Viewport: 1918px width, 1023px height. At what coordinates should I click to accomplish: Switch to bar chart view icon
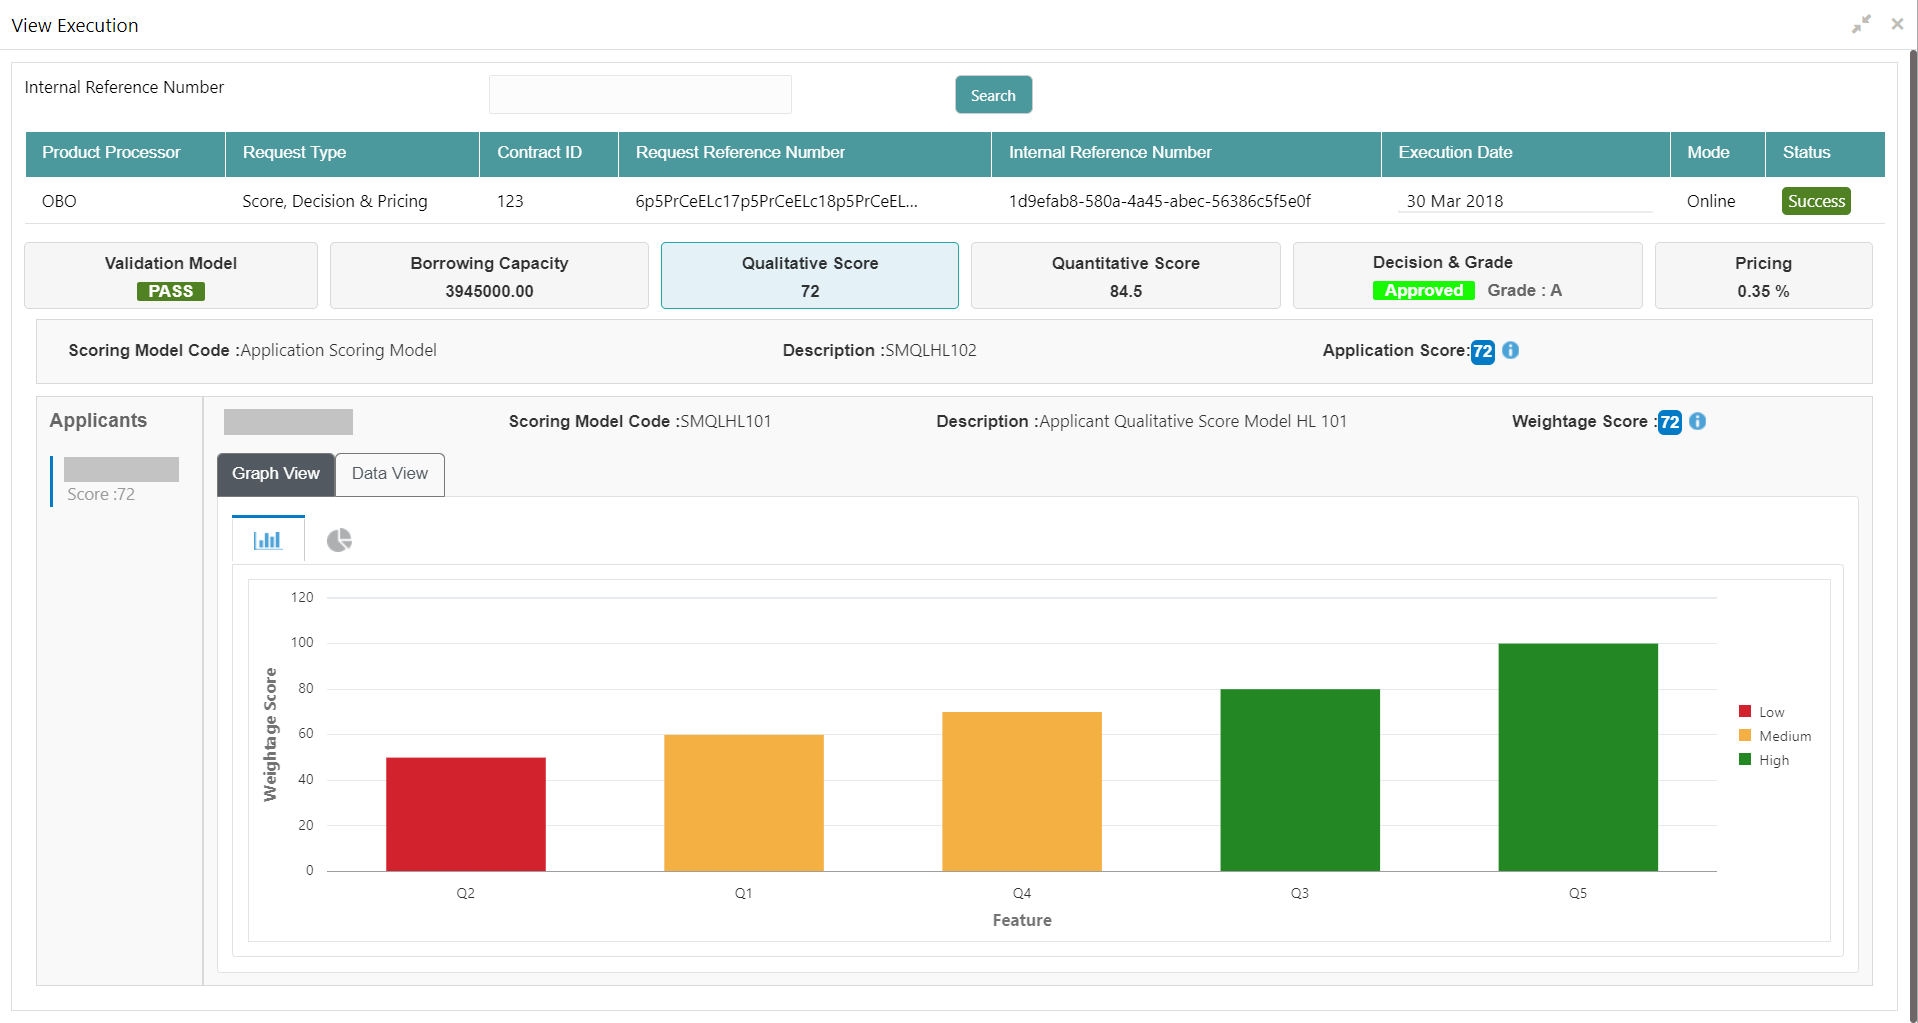(x=267, y=540)
